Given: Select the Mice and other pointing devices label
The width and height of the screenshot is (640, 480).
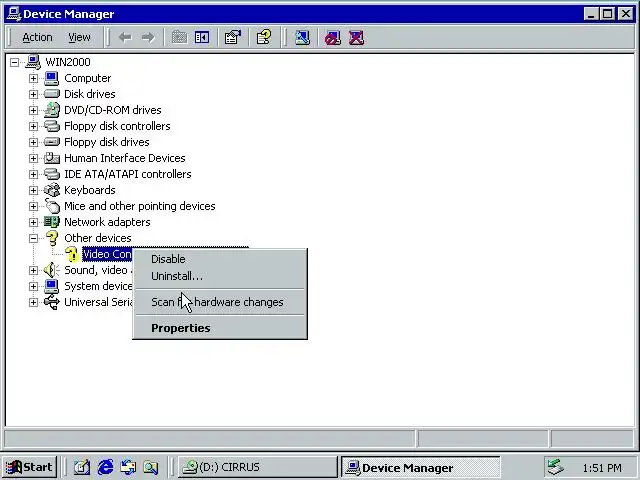Looking at the screenshot, I should pos(140,206).
